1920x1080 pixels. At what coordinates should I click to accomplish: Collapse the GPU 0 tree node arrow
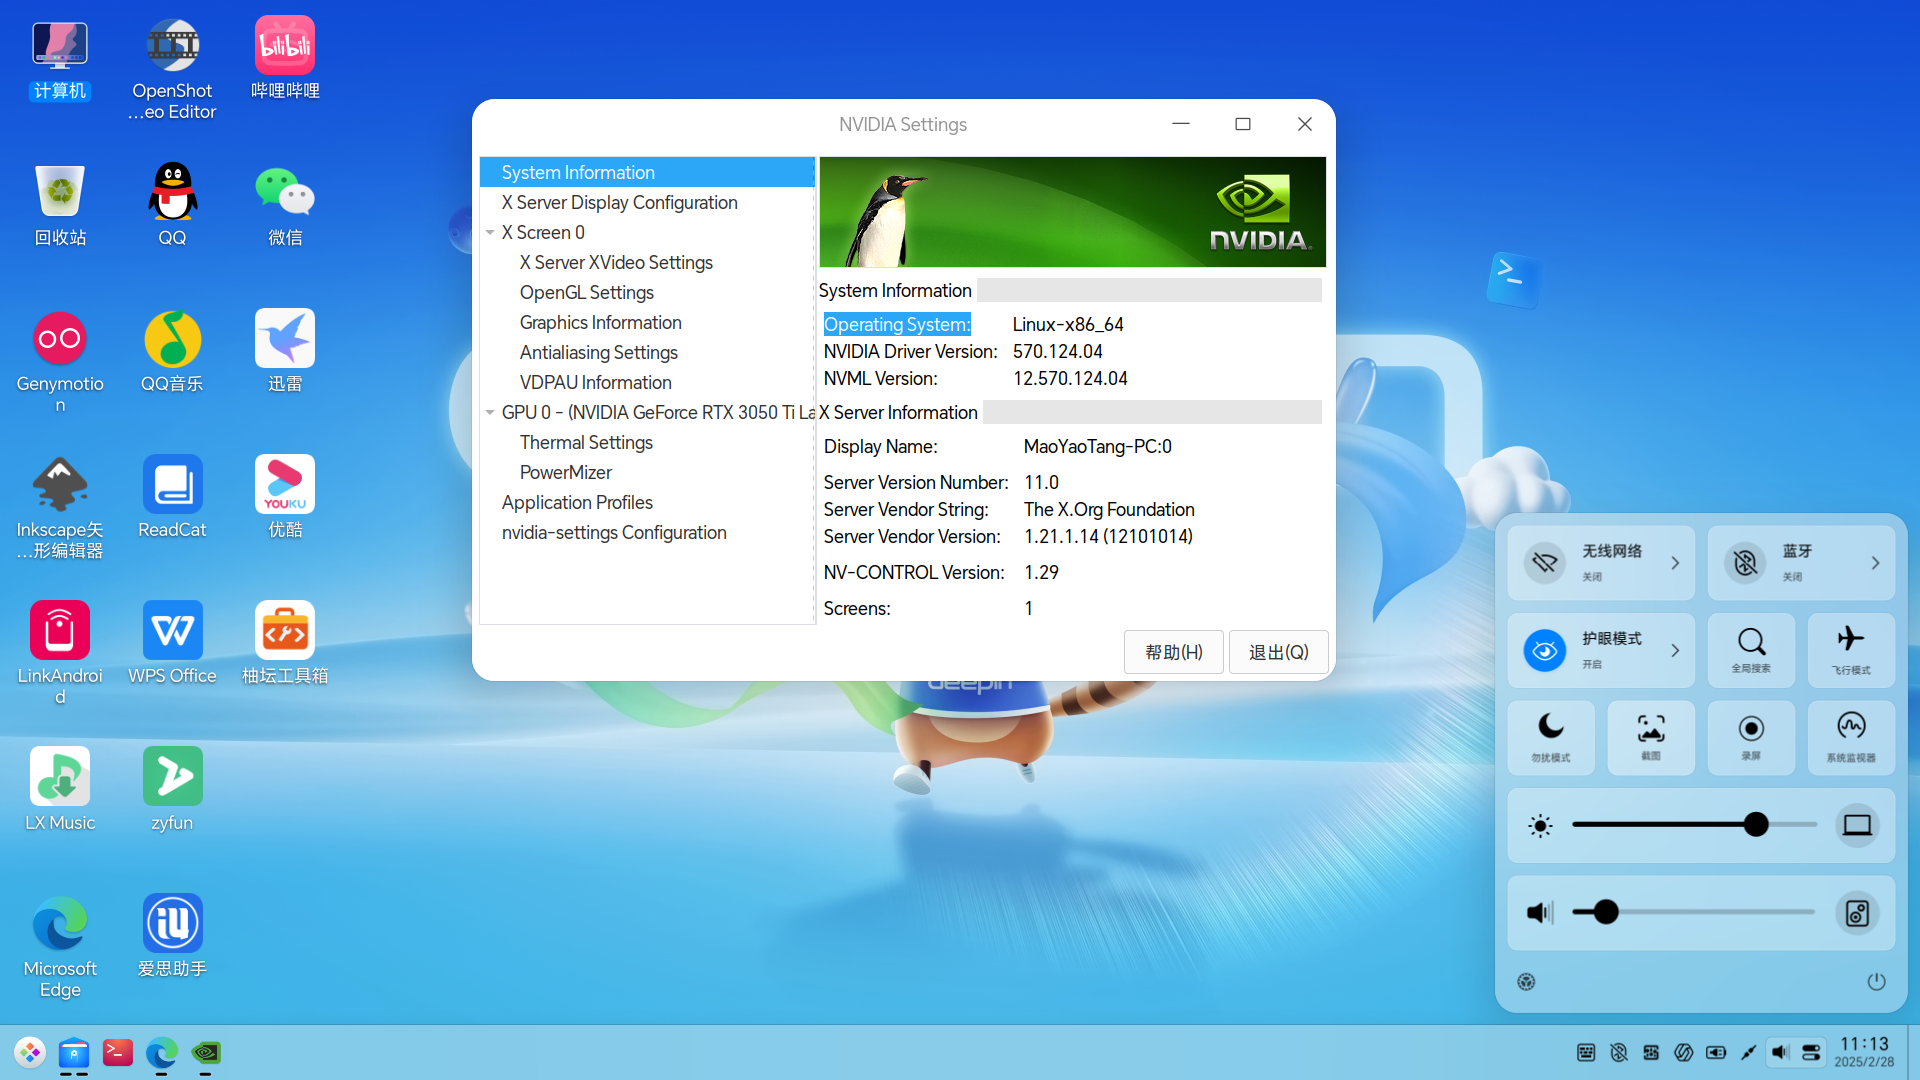tap(490, 412)
